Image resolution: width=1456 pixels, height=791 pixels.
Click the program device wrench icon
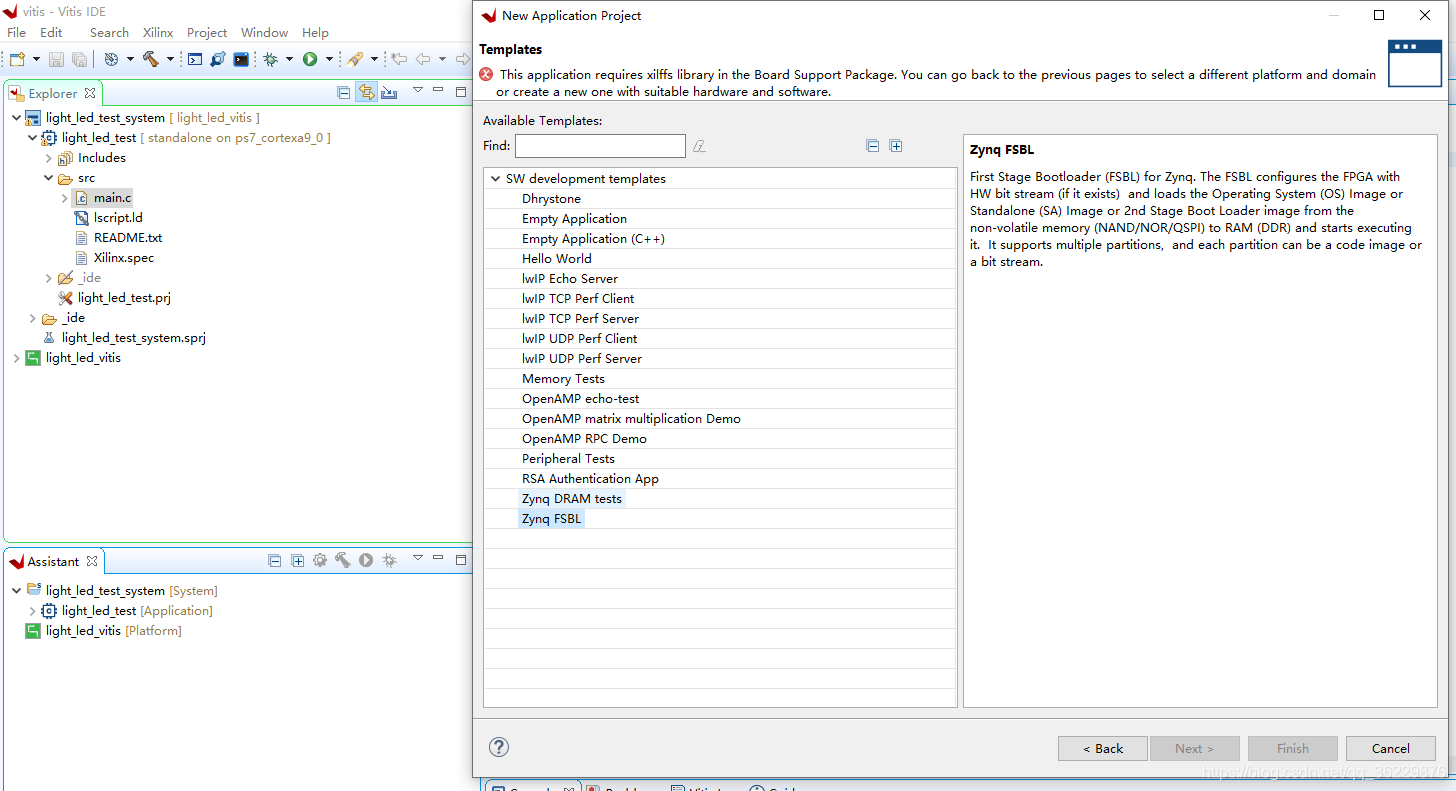coord(218,60)
